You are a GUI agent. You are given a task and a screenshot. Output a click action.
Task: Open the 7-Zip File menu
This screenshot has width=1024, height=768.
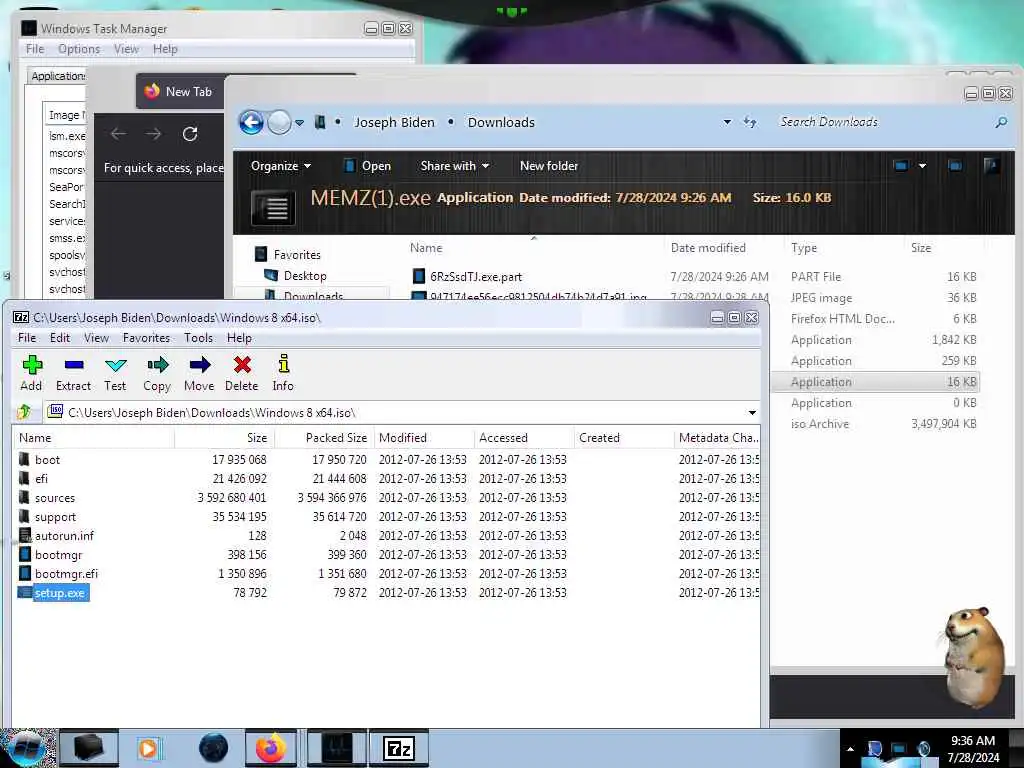pyautogui.click(x=27, y=338)
